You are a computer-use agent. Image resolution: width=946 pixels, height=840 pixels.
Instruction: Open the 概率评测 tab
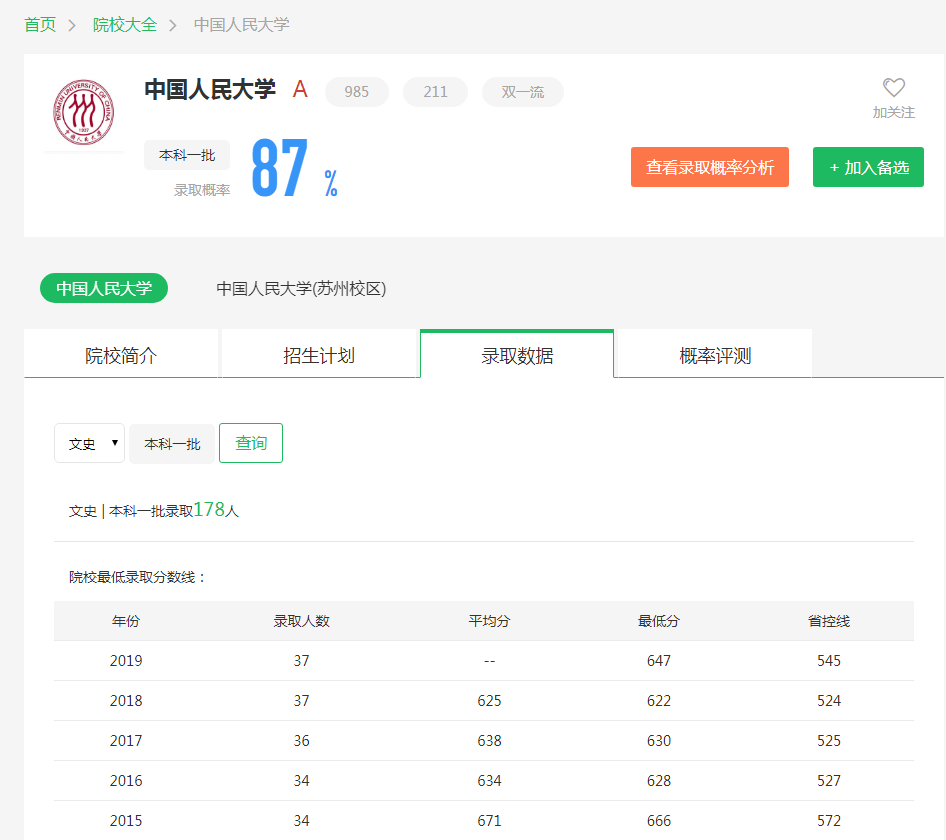click(x=714, y=355)
